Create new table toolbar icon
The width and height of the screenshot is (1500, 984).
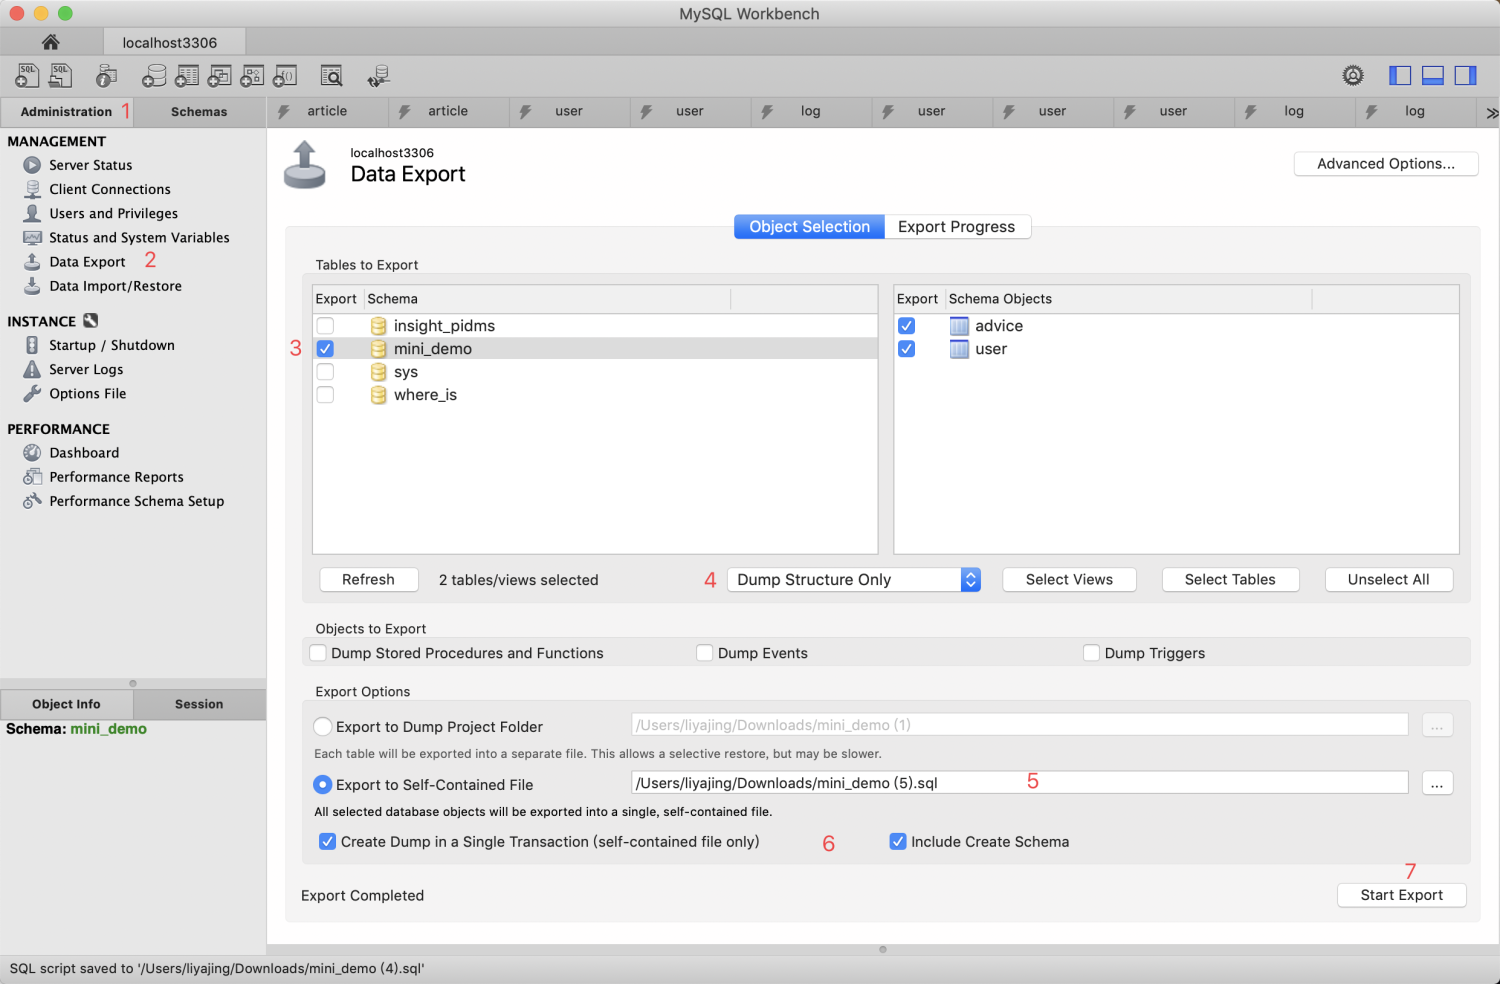tap(187, 75)
